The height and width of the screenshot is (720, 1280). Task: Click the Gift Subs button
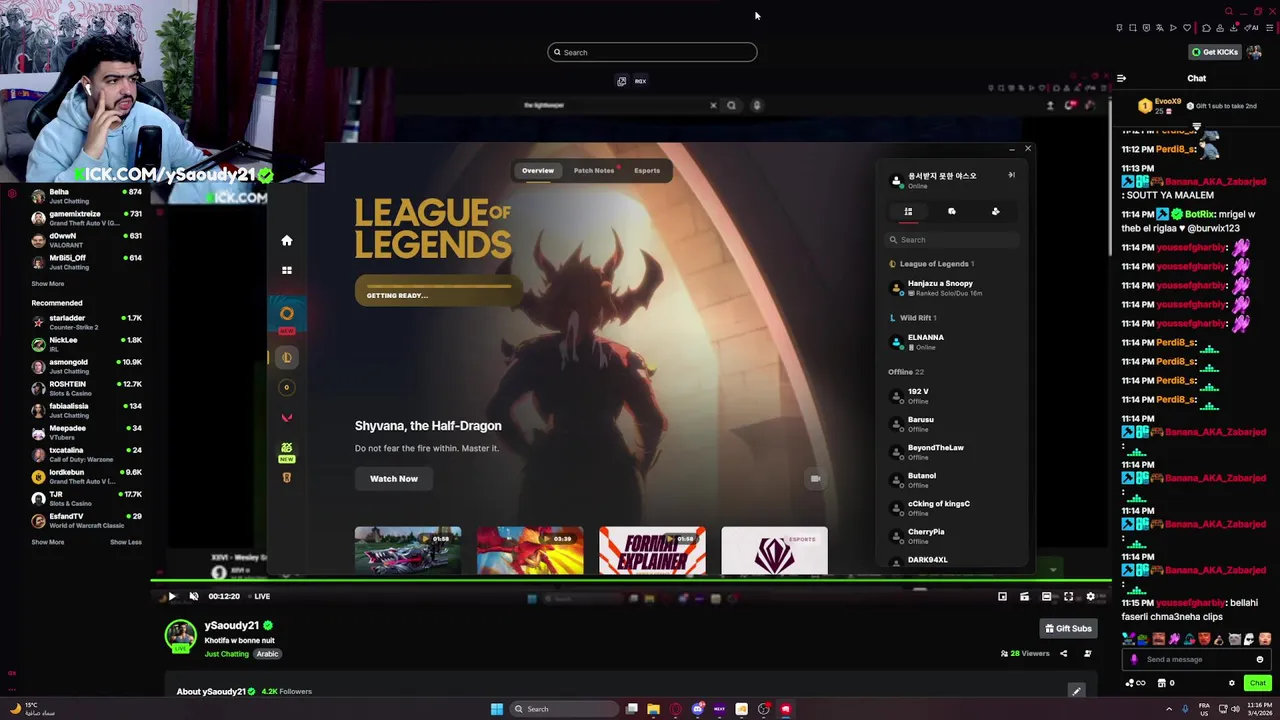[x=1068, y=628]
